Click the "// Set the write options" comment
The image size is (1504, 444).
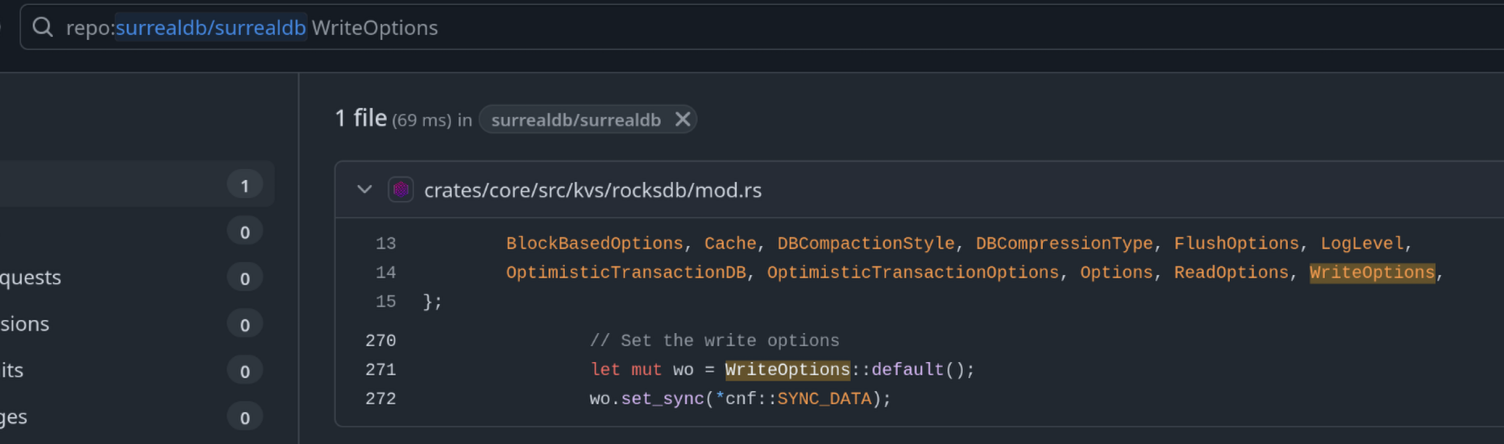coord(715,341)
